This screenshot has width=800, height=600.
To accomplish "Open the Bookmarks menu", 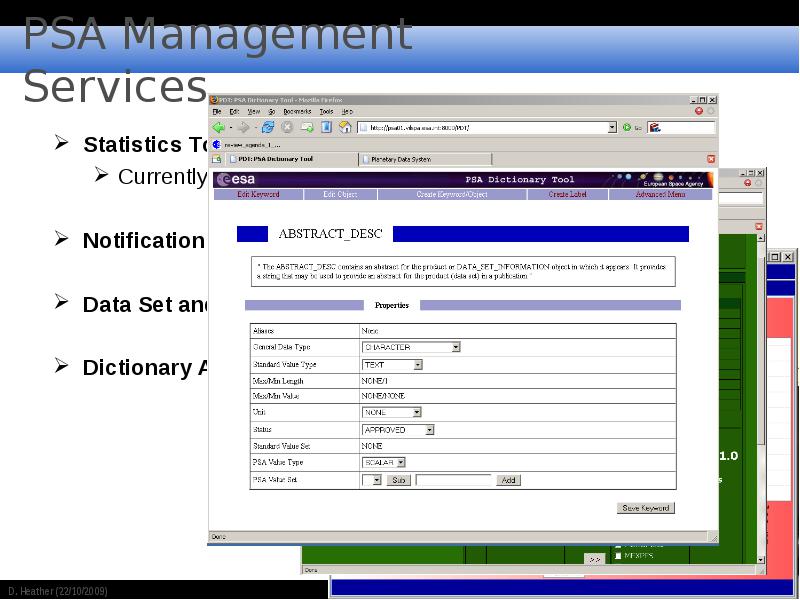I will (x=297, y=111).
